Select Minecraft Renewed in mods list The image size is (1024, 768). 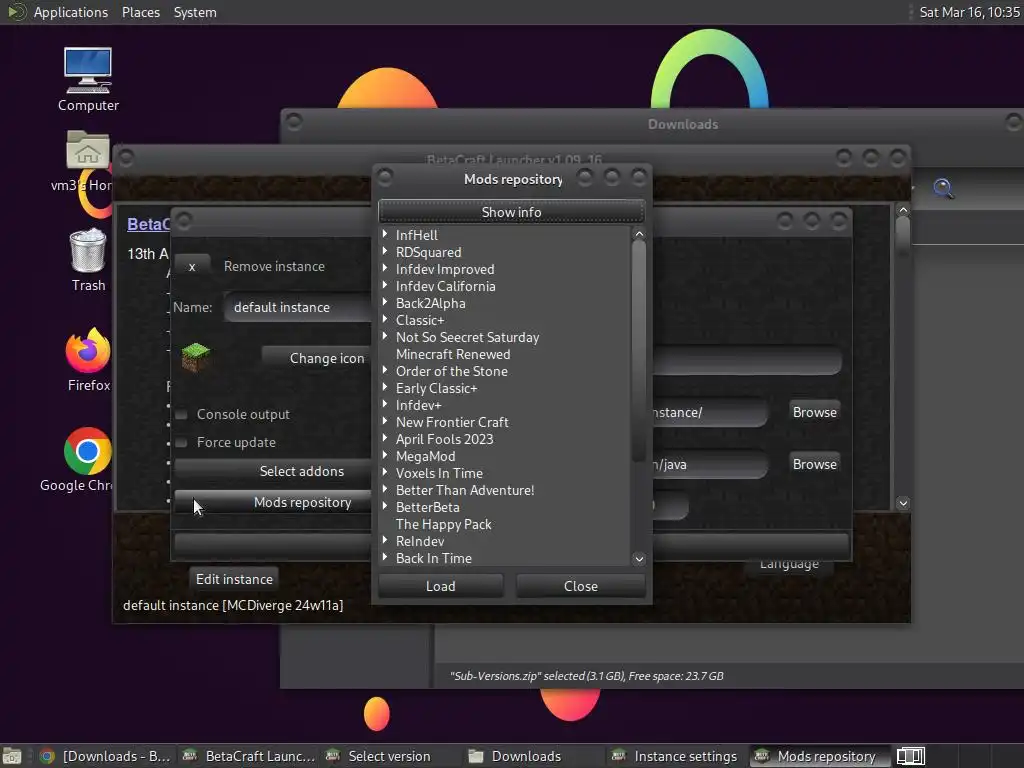[x=453, y=354]
